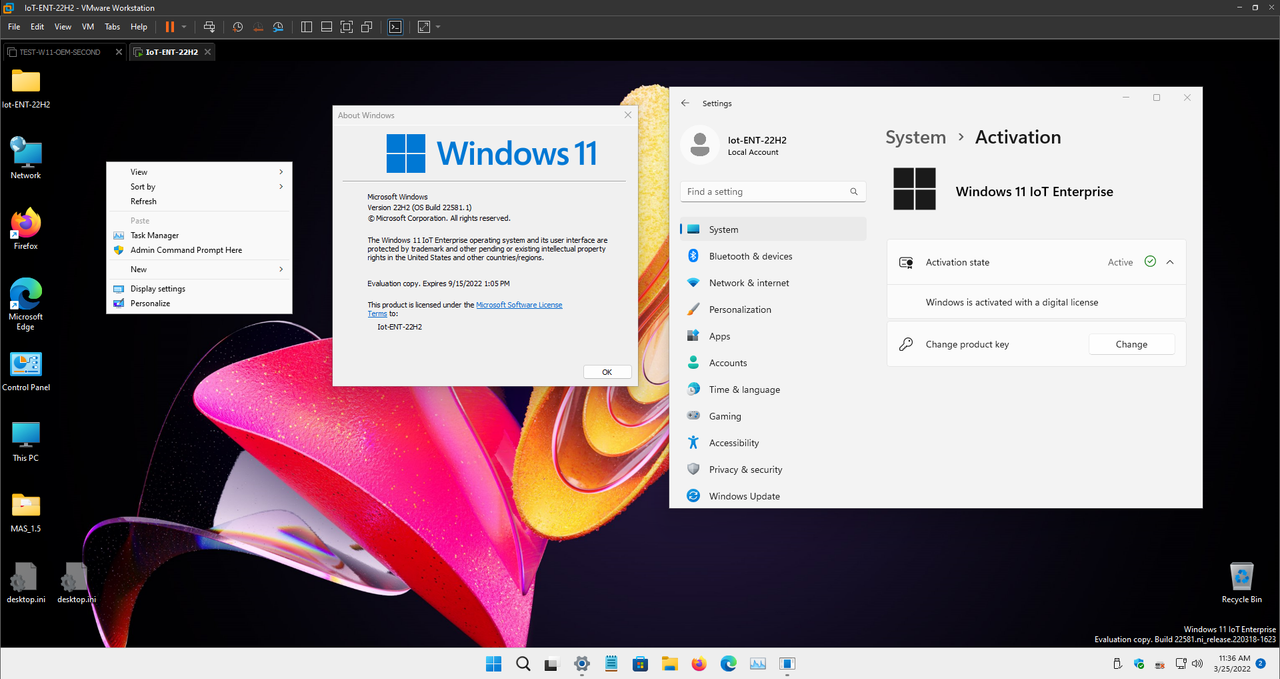1280x679 pixels.
Task: Switch to TEST-W11-OEM-SECOND tab
Action: 60,52
